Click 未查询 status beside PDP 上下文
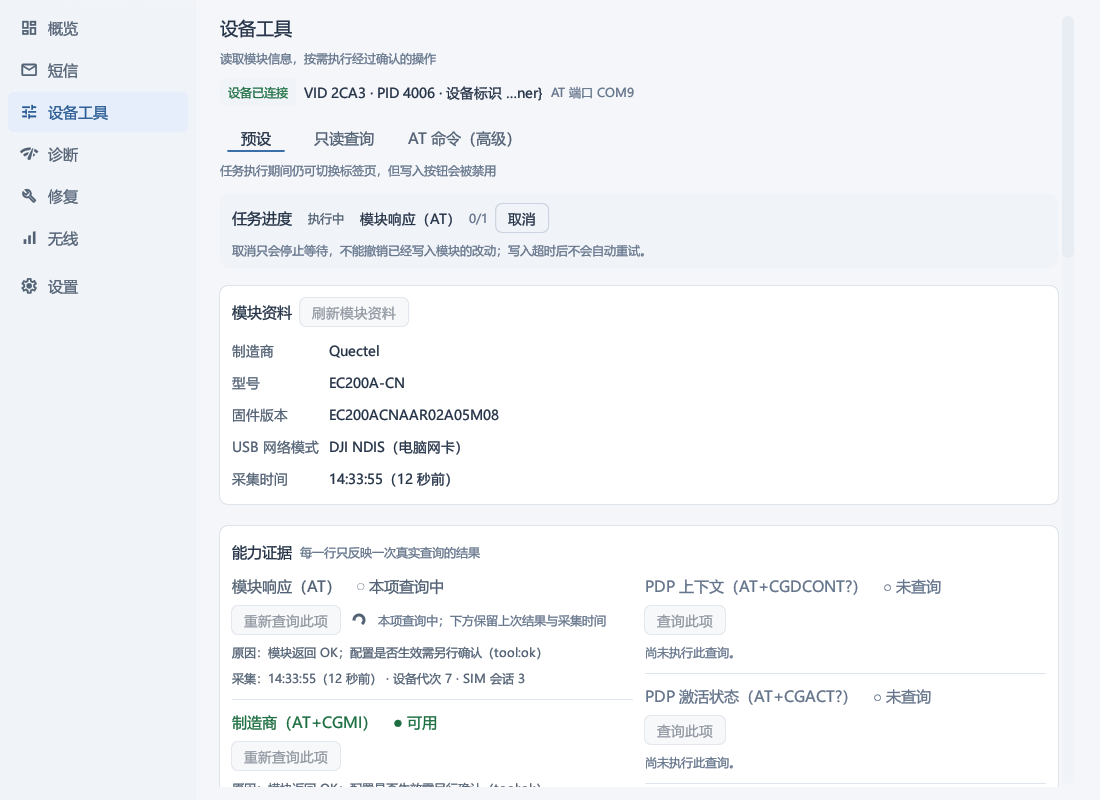Image resolution: width=1100 pixels, height=800 pixels. pos(912,587)
